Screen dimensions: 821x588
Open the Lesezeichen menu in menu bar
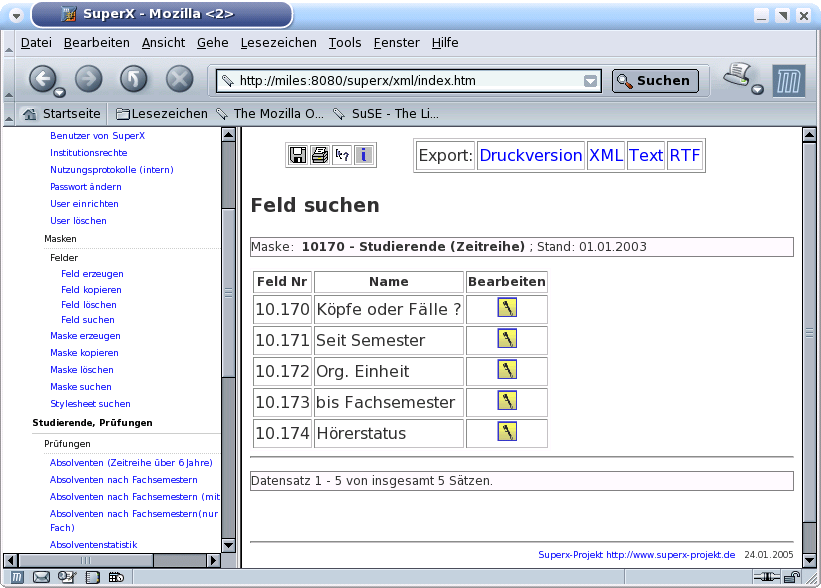click(x=279, y=42)
